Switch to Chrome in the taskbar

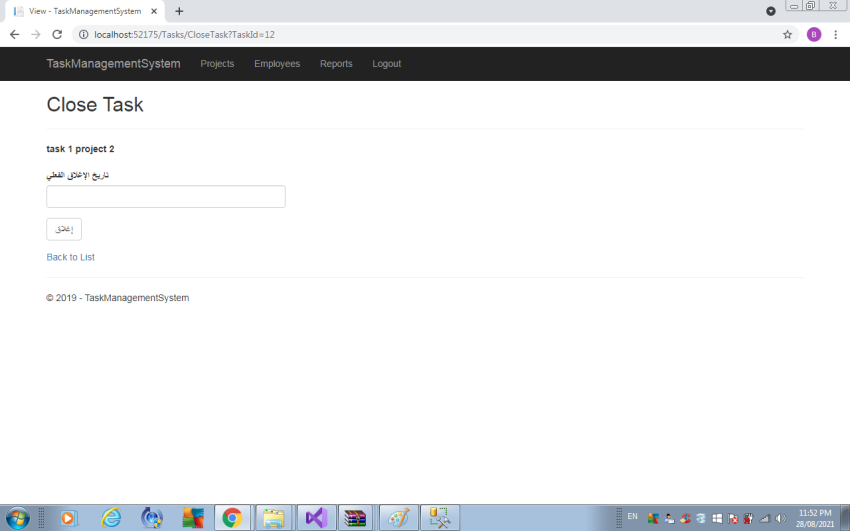pos(233,518)
